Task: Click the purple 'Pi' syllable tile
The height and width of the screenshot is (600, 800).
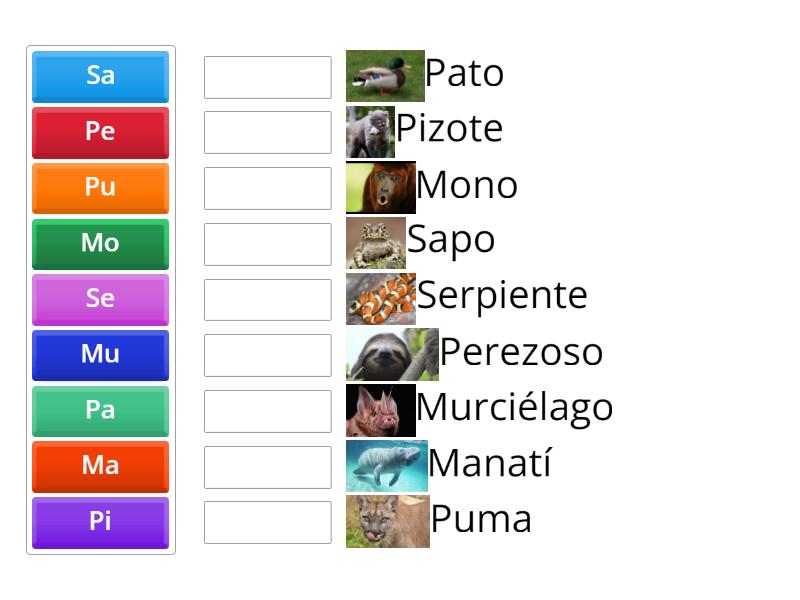Action: click(100, 521)
